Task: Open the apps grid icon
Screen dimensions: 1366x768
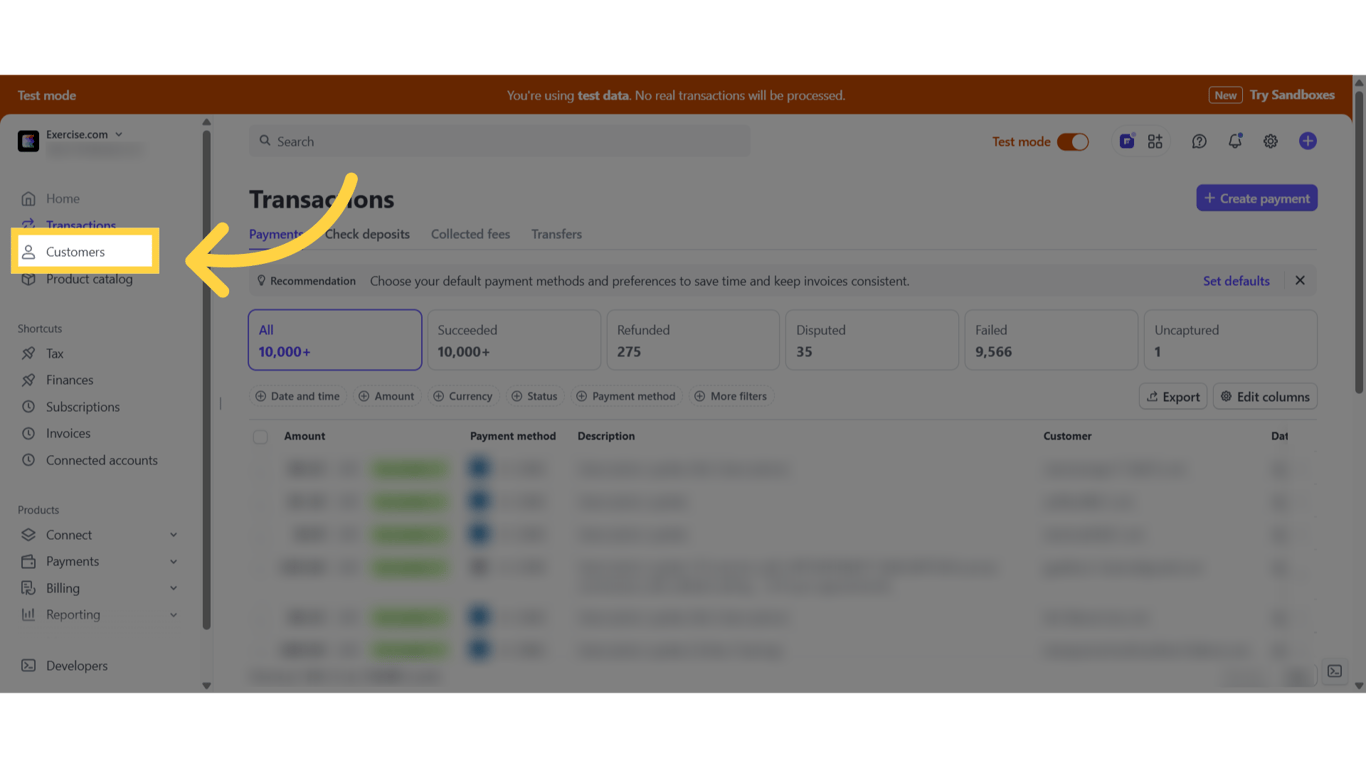Action: pos(1155,141)
